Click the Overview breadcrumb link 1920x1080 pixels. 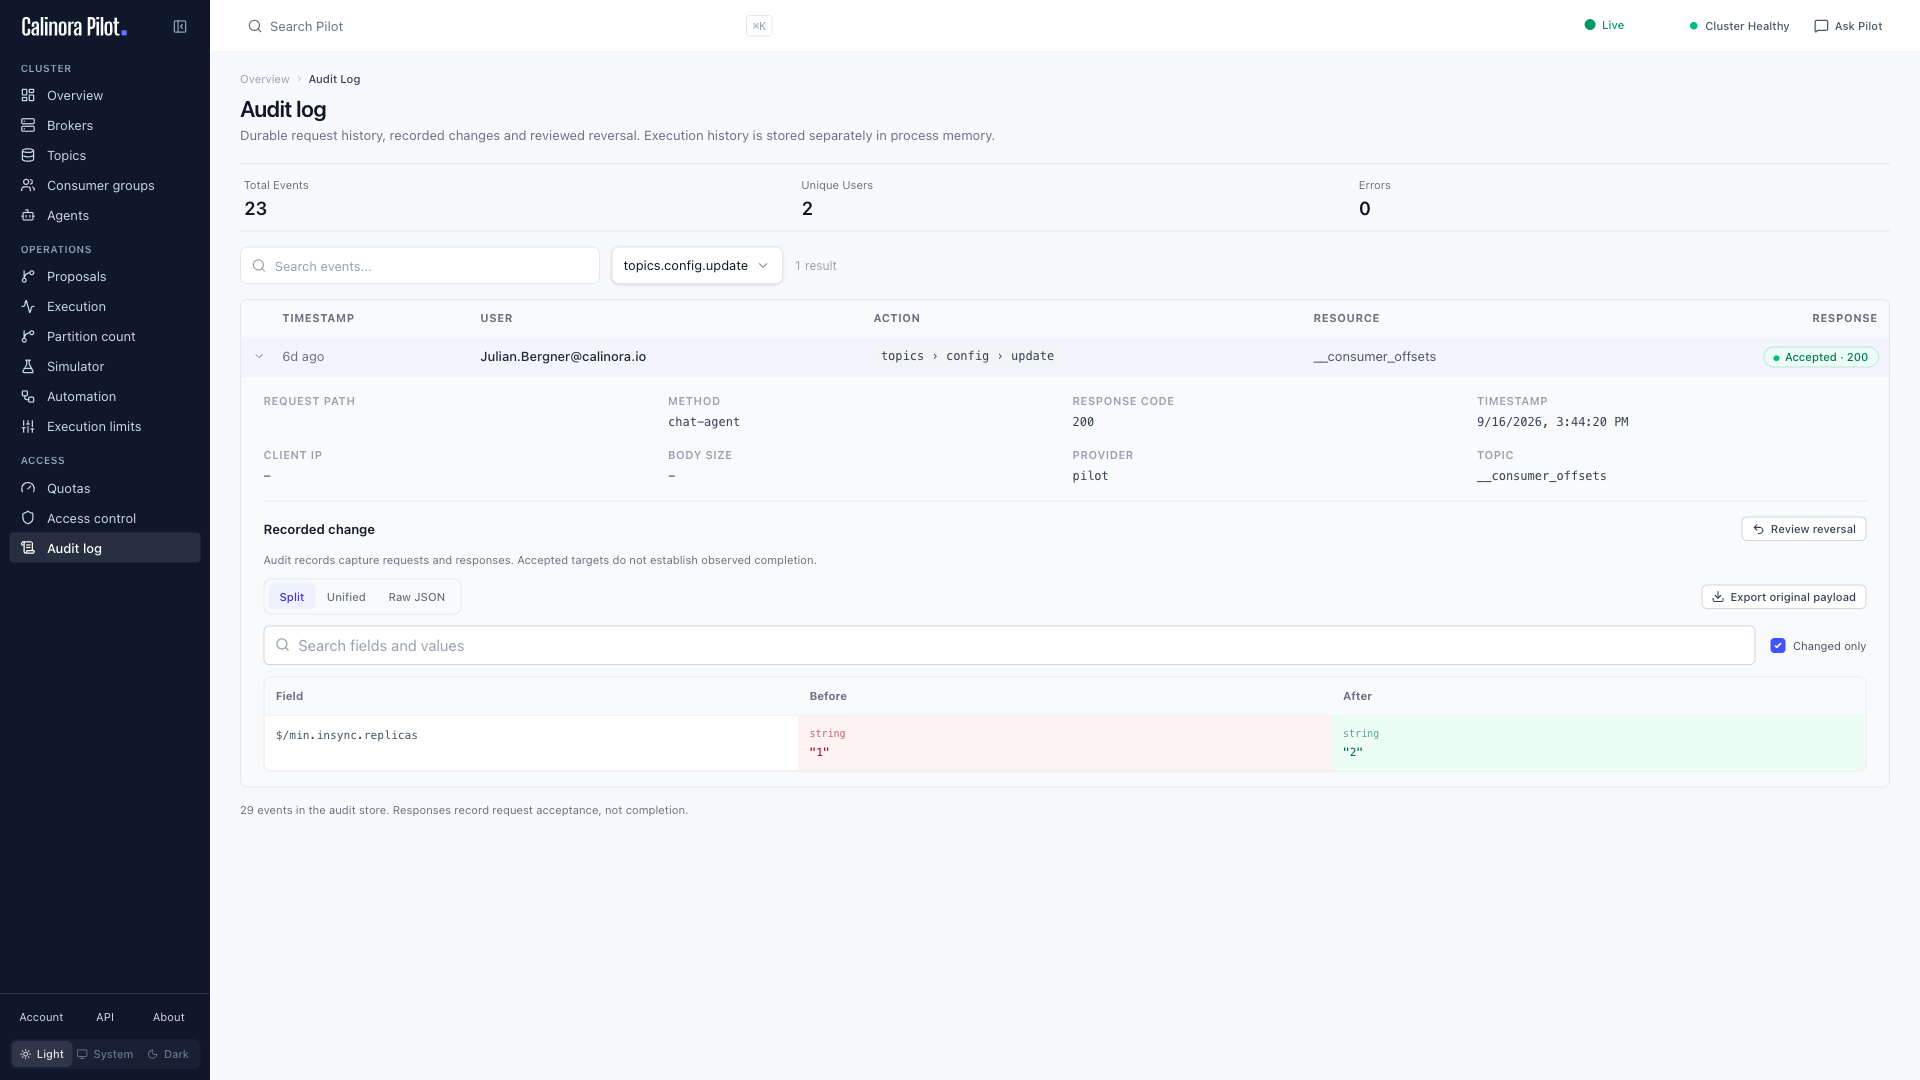[265, 79]
